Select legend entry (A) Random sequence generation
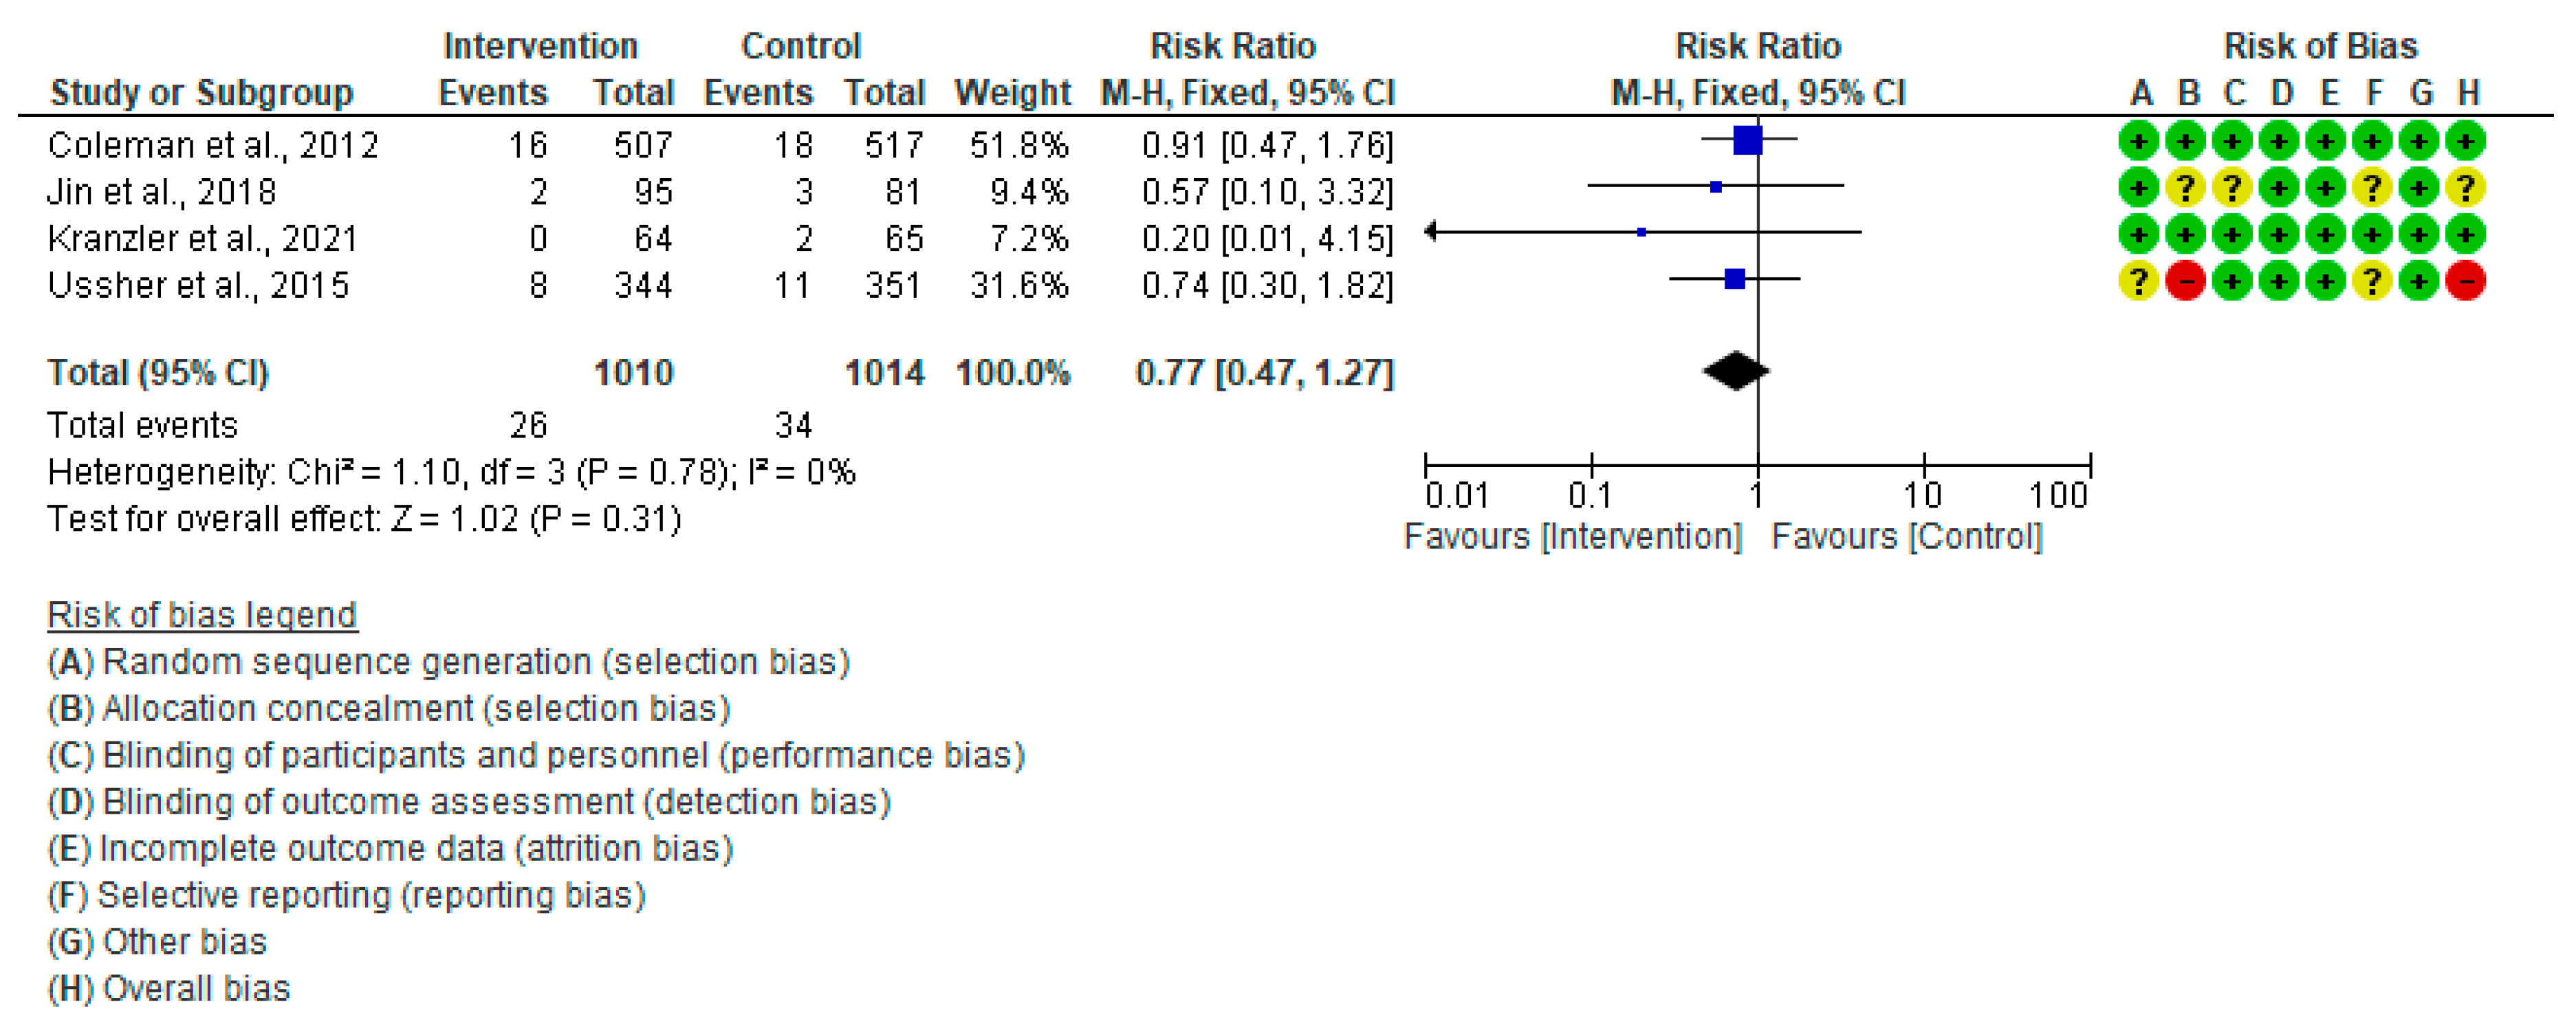This screenshot has height=1033, width=2576. tap(449, 662)
